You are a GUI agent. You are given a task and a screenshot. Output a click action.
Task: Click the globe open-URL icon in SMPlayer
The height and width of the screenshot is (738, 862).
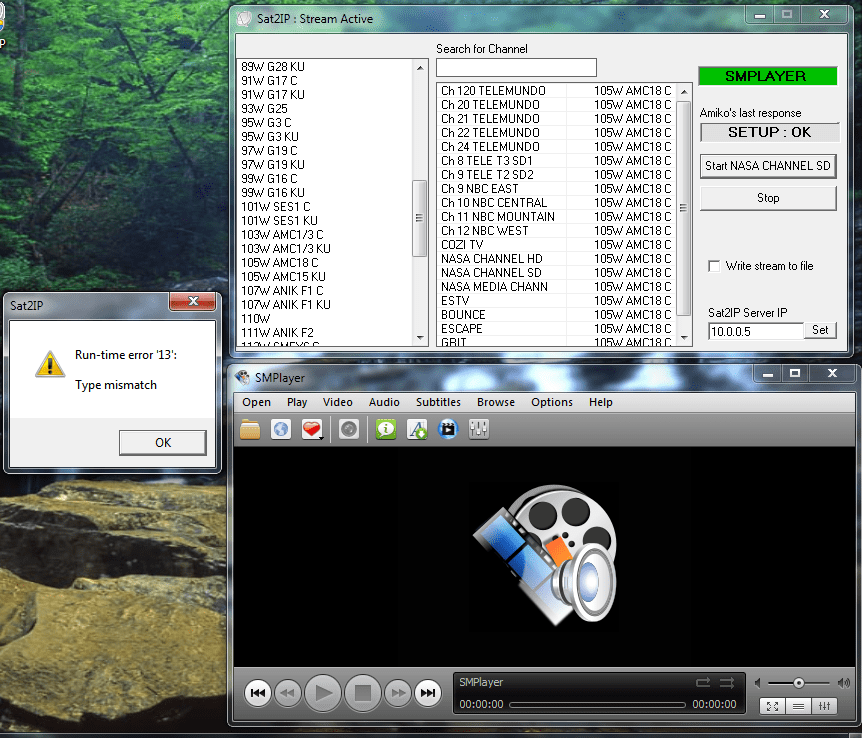pyautogui.click(x=281, y=429)
